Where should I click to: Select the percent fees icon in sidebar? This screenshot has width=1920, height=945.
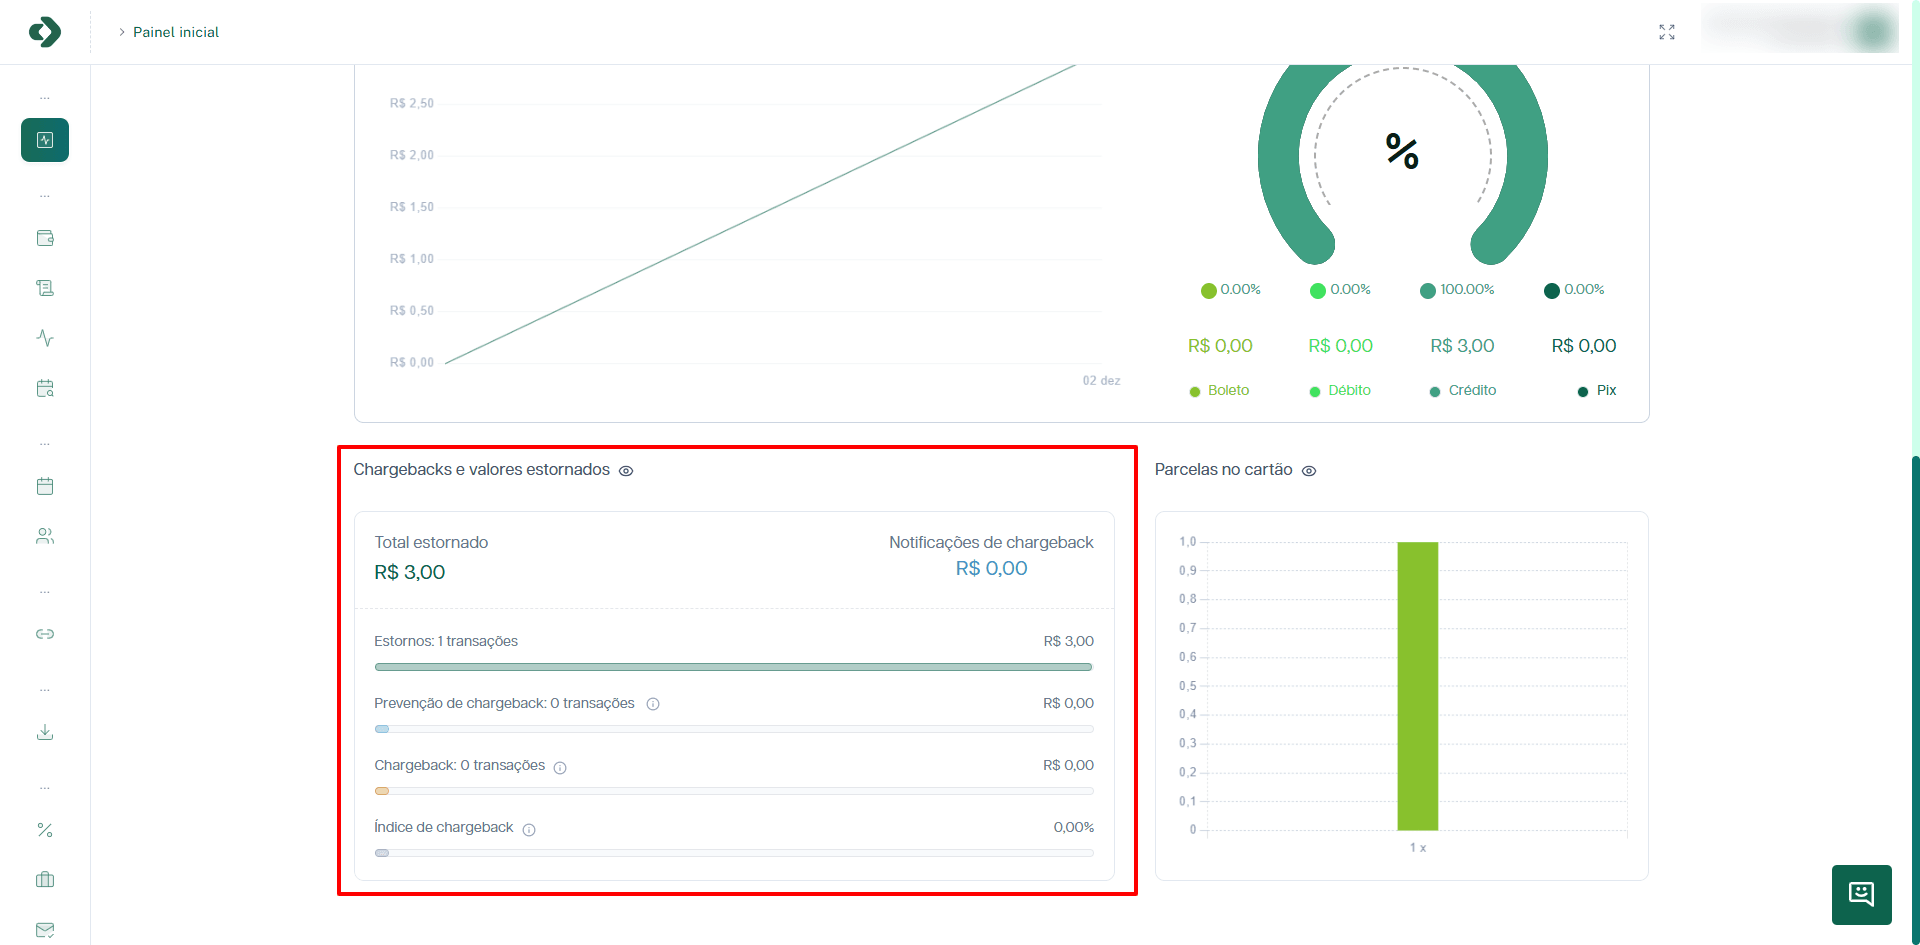coord(44,830)
